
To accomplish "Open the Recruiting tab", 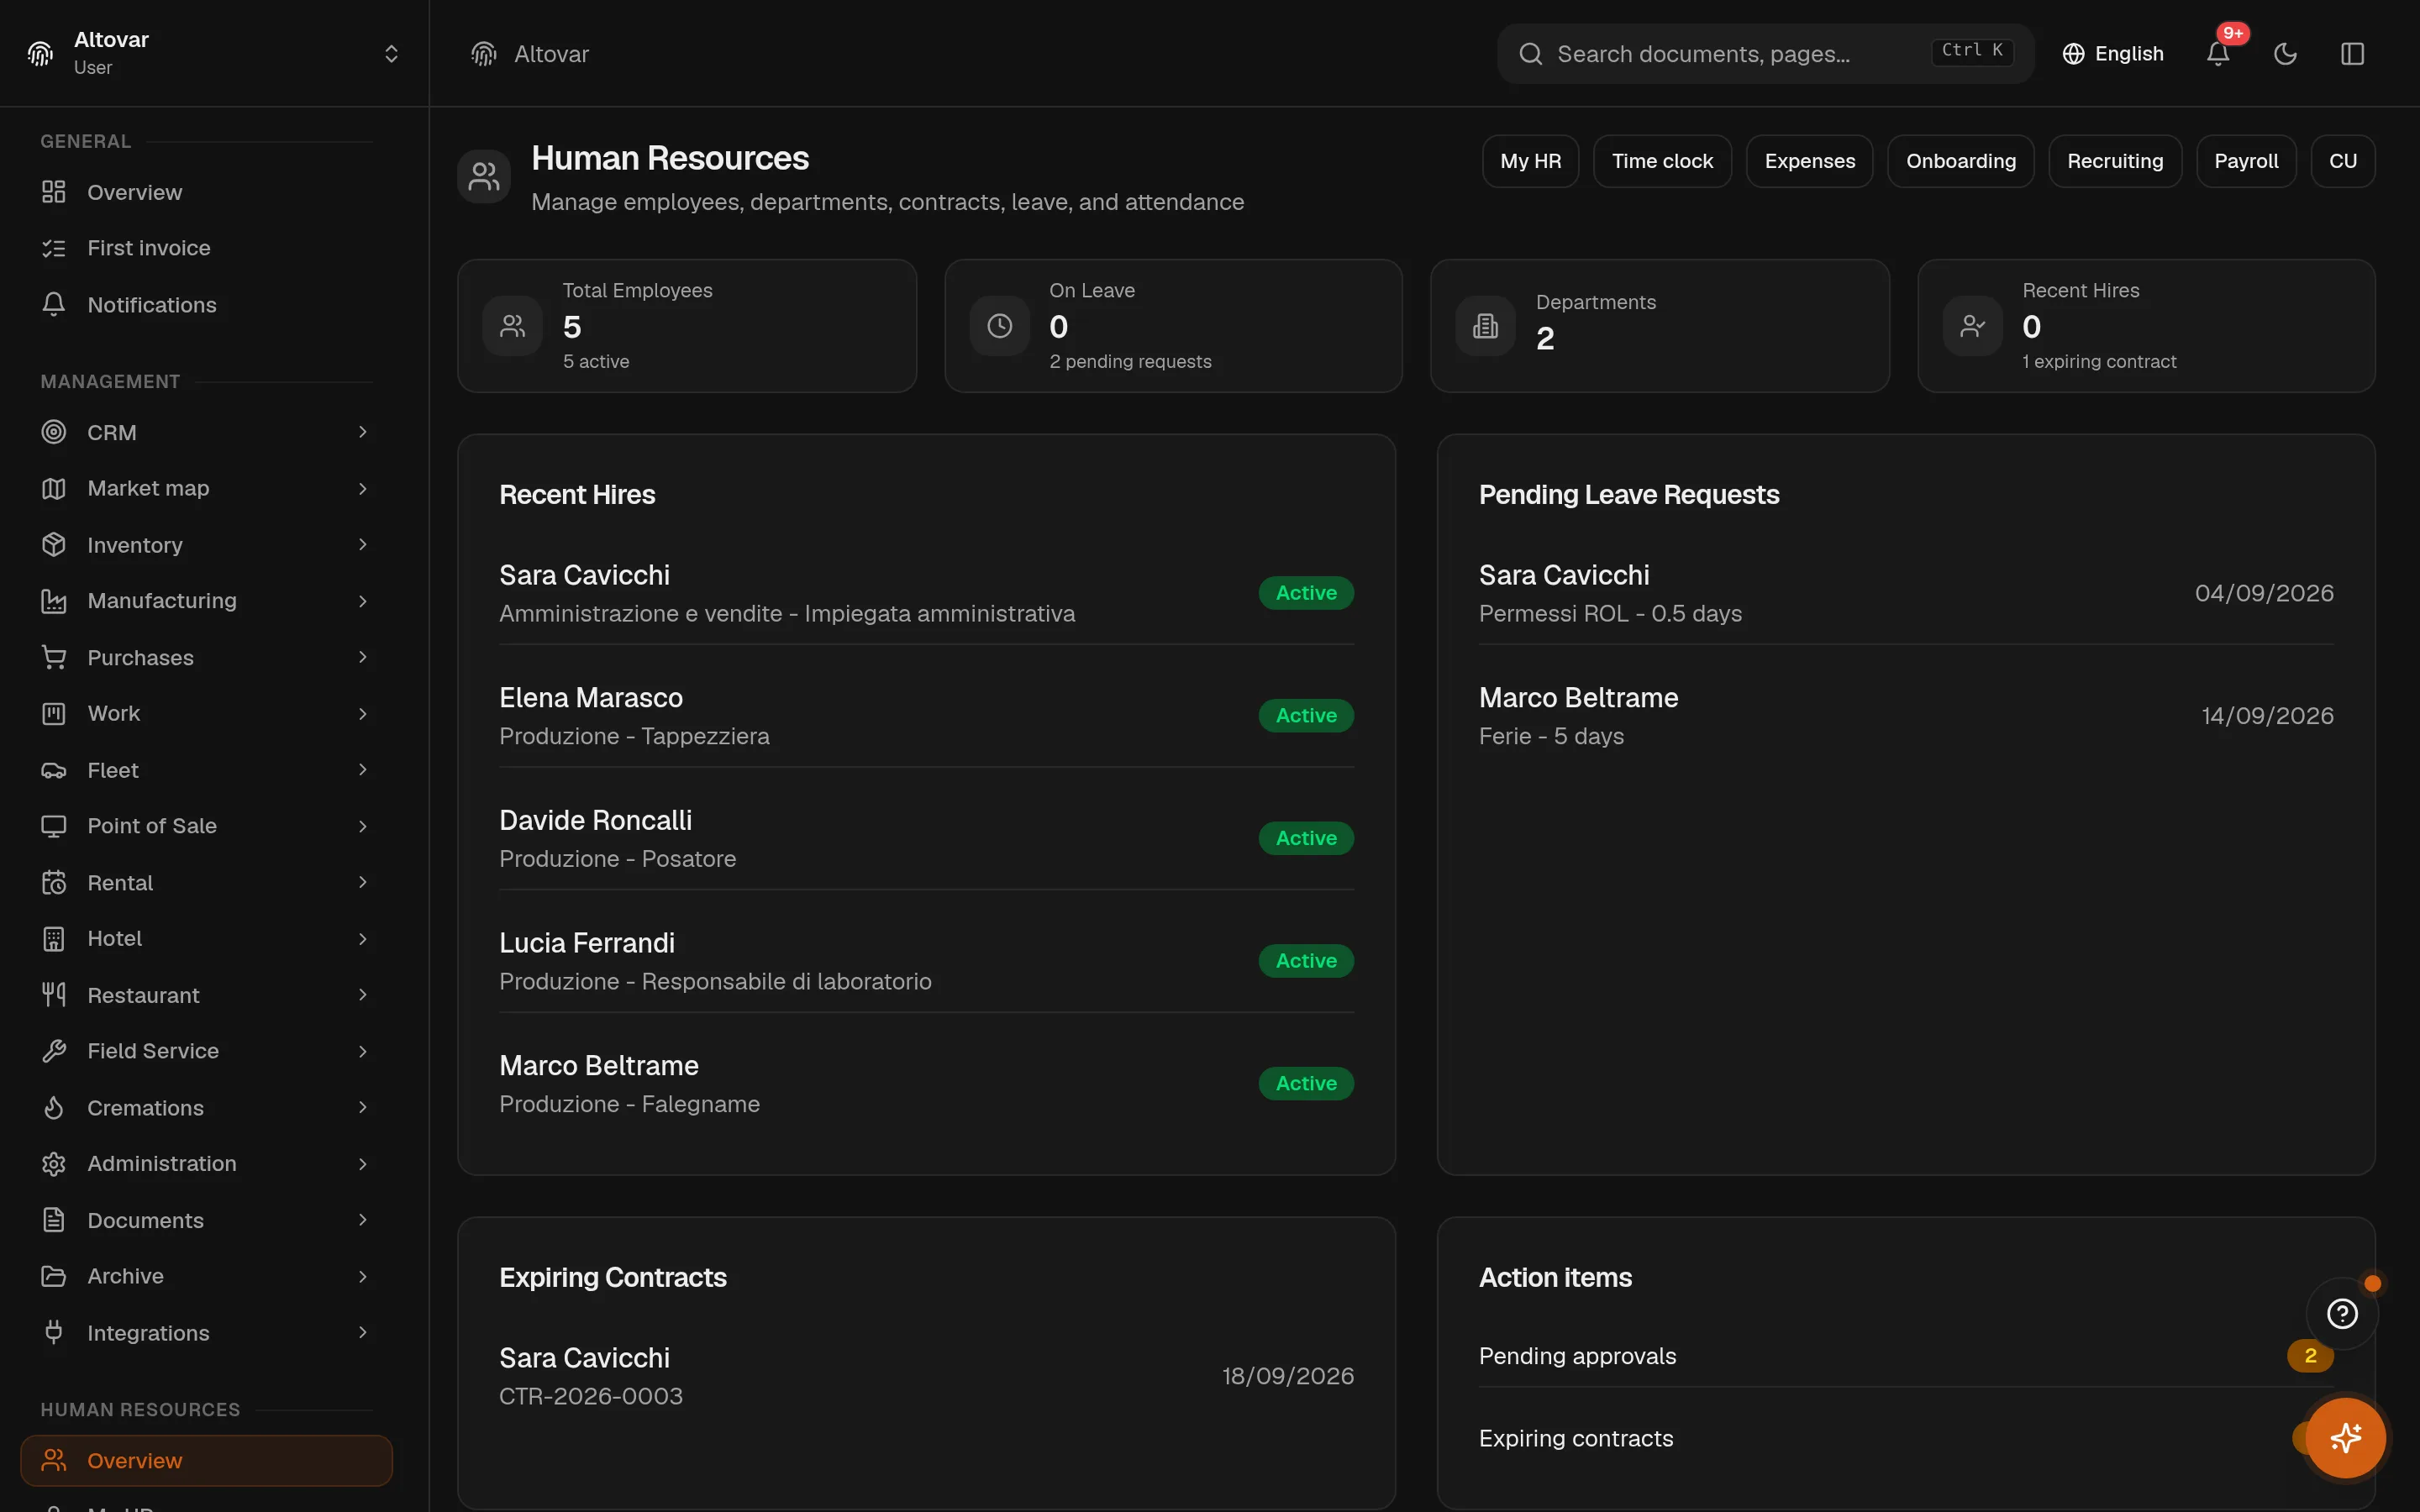I will click(x=2115, y=161).
